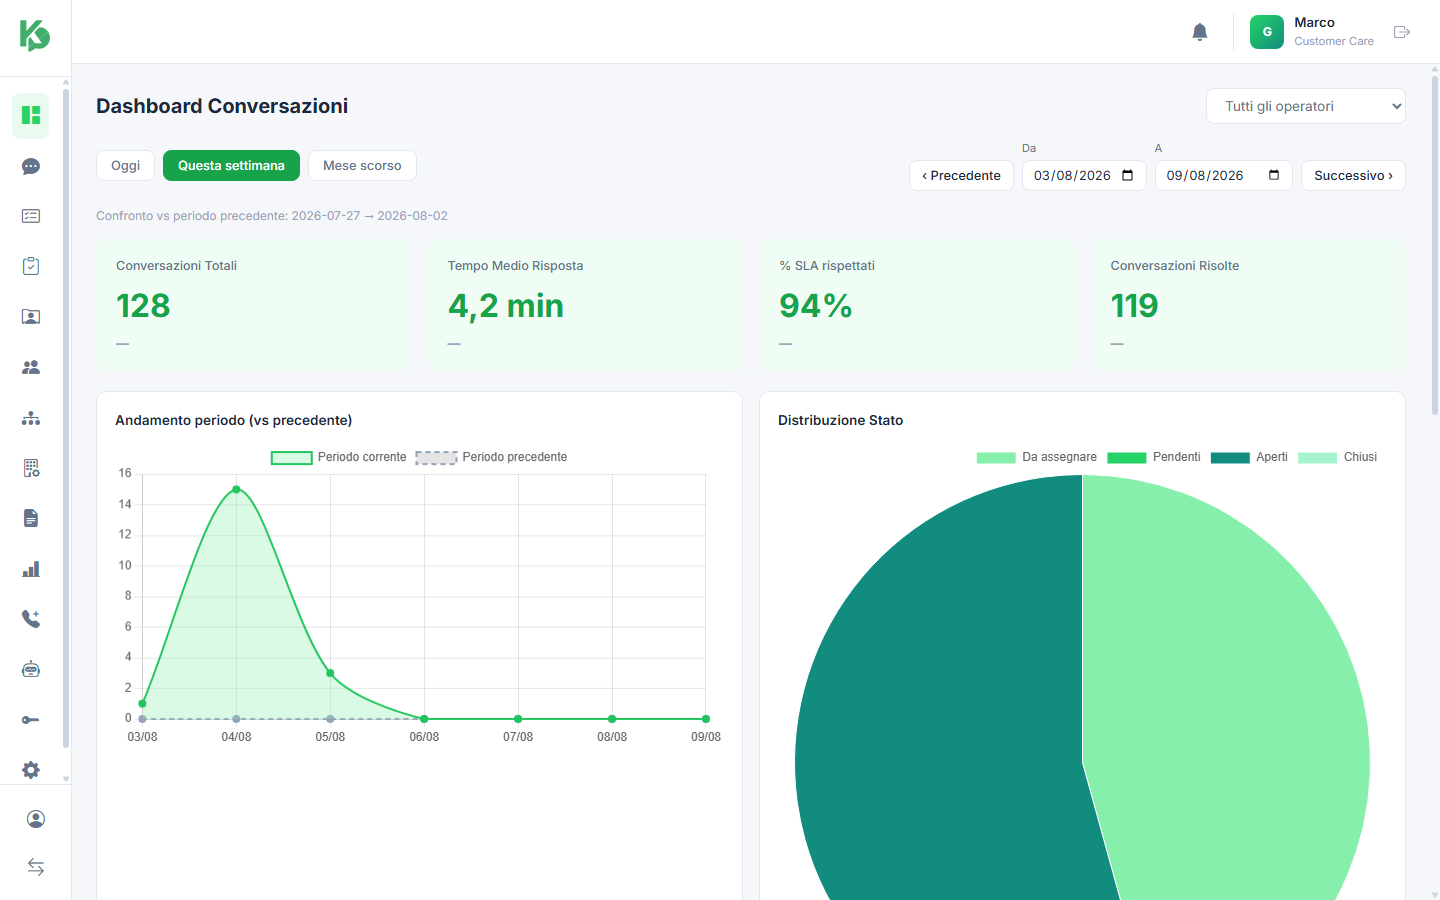Open the organization hierarchy icon
This screenshot has height=900, width=1440.
click(x=31, y=418)
